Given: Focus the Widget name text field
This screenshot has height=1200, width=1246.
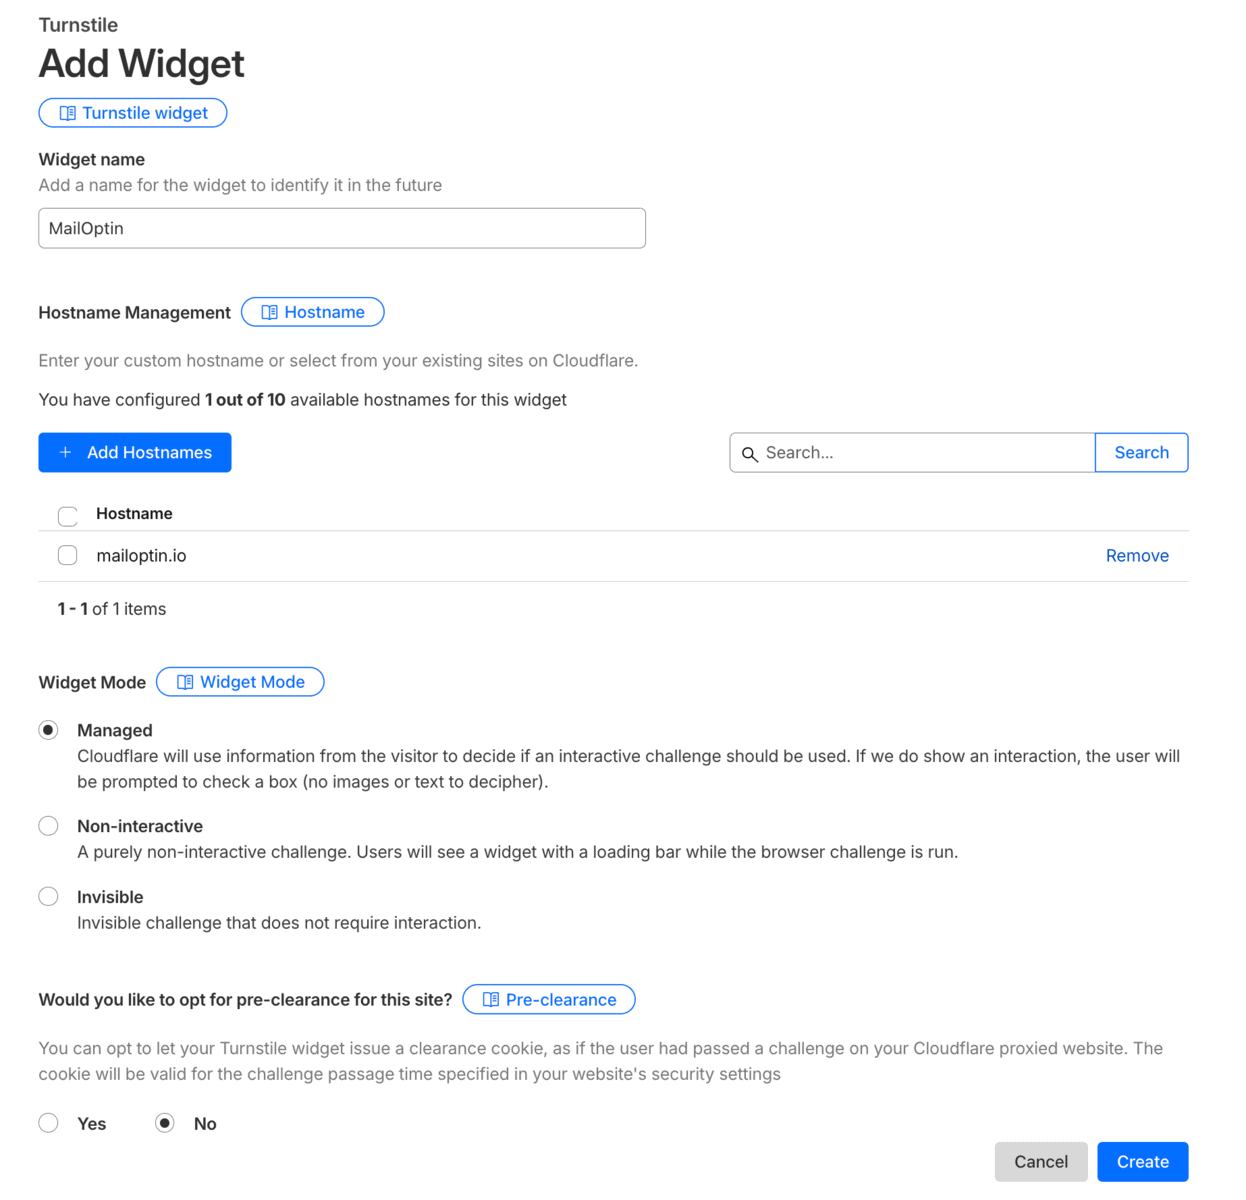Looking at the screenshot, I should (x=342, y=228).
